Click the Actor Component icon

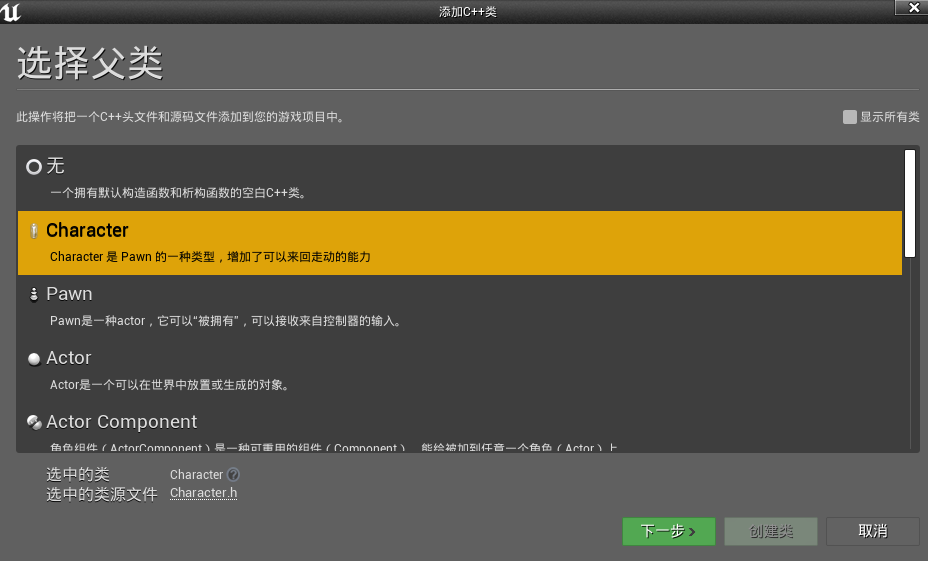tap(34, 423)
